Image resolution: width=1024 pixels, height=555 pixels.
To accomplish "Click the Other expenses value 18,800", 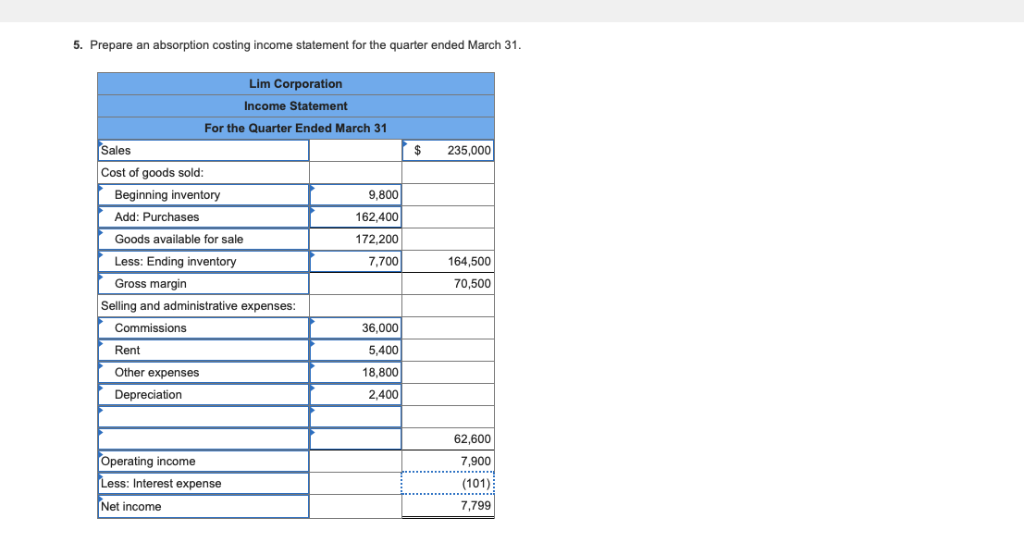I will 355,372.
